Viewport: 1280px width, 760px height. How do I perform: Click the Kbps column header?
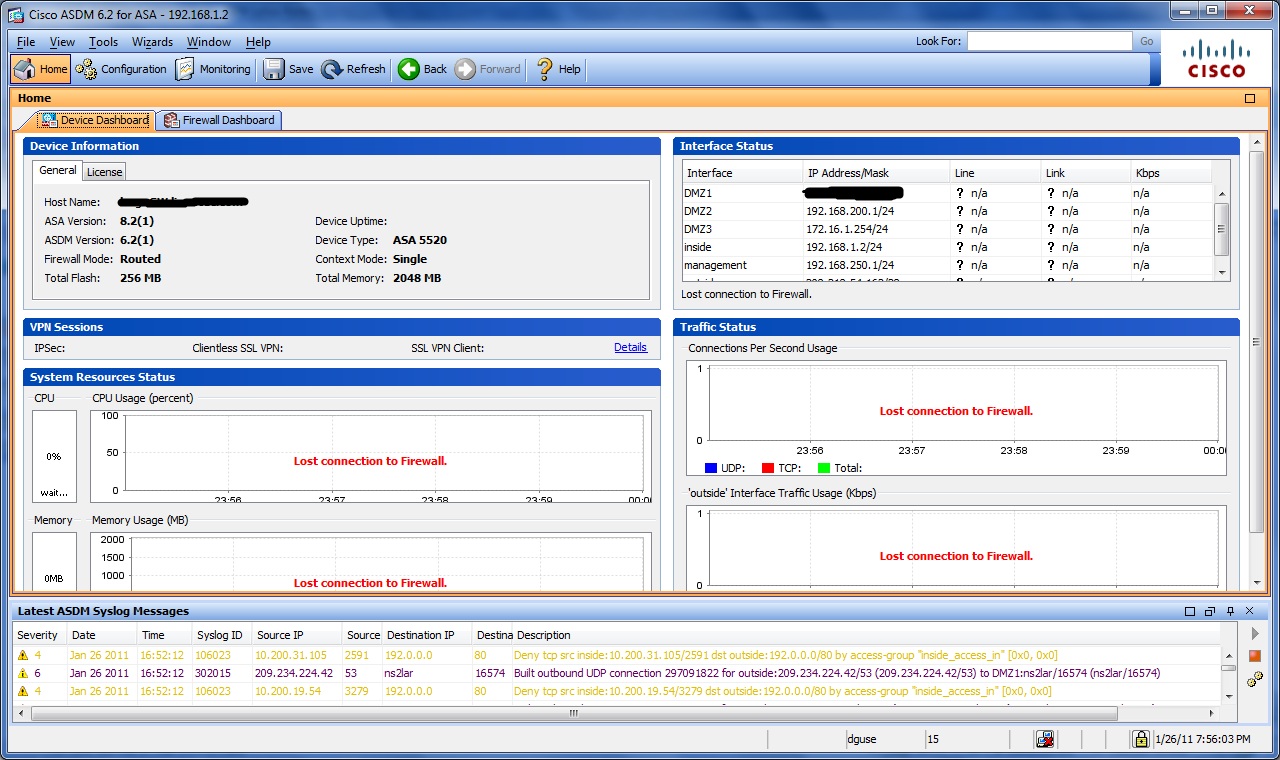click(x=1171, y=173)
